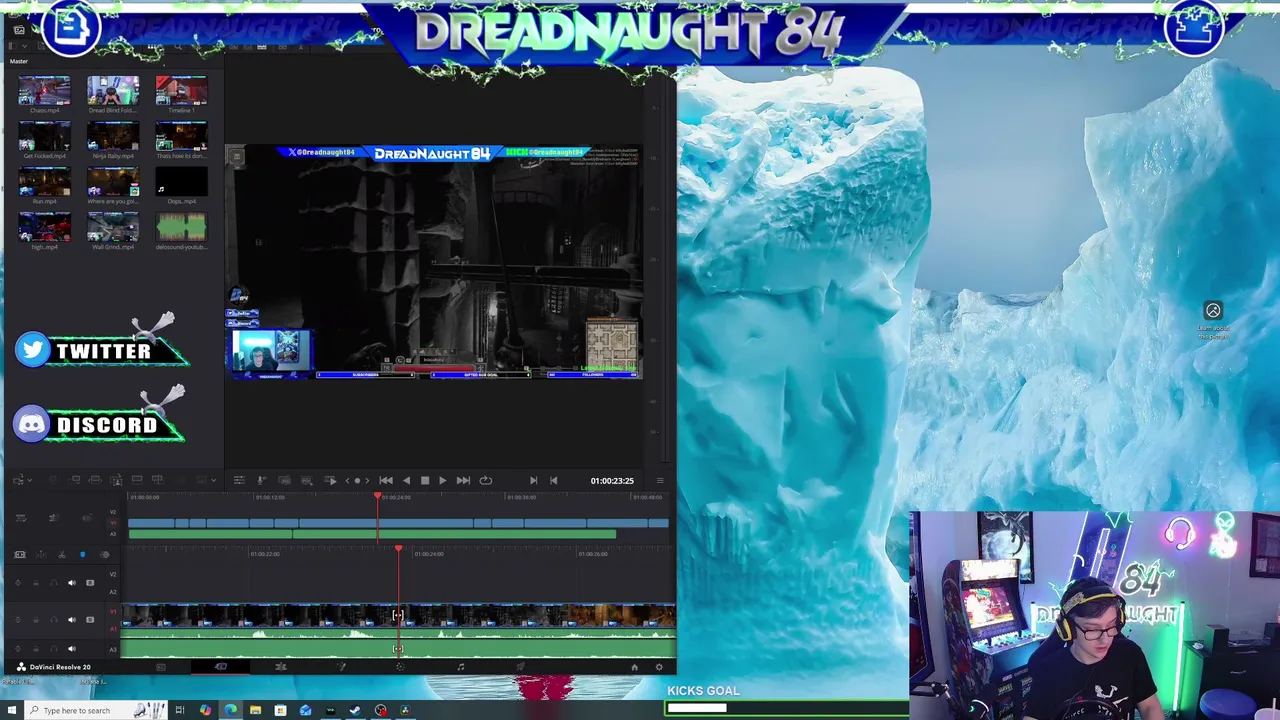Screen dimensions: 1280x720
Task: Play the timeline in reverse
Action: (x=406, y=480)
